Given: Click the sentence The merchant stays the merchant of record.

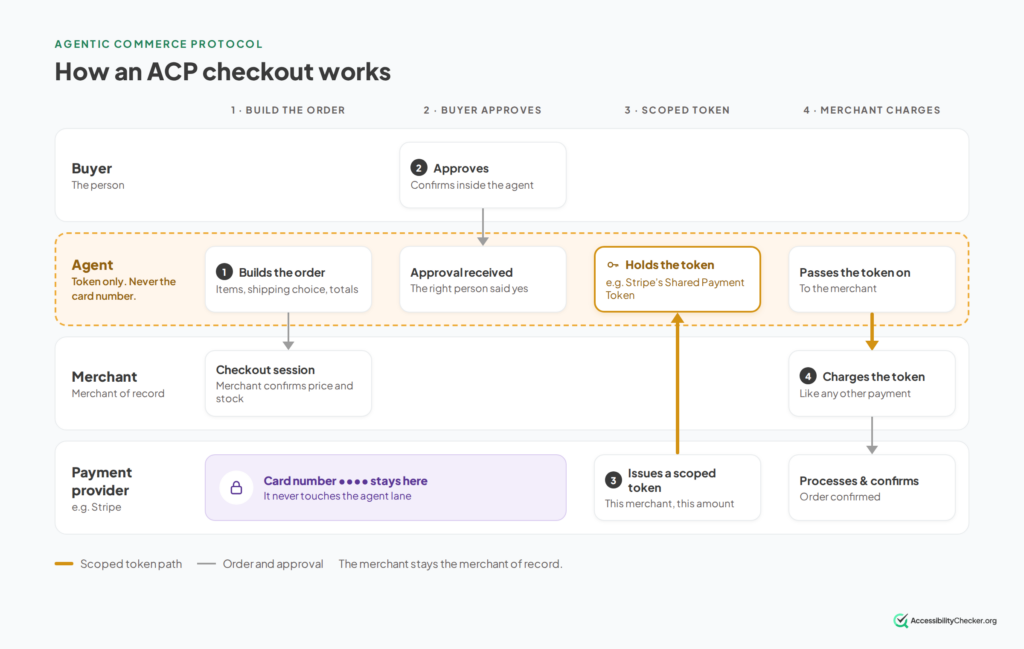Looking at the screenshot, I should click(451, 564).
